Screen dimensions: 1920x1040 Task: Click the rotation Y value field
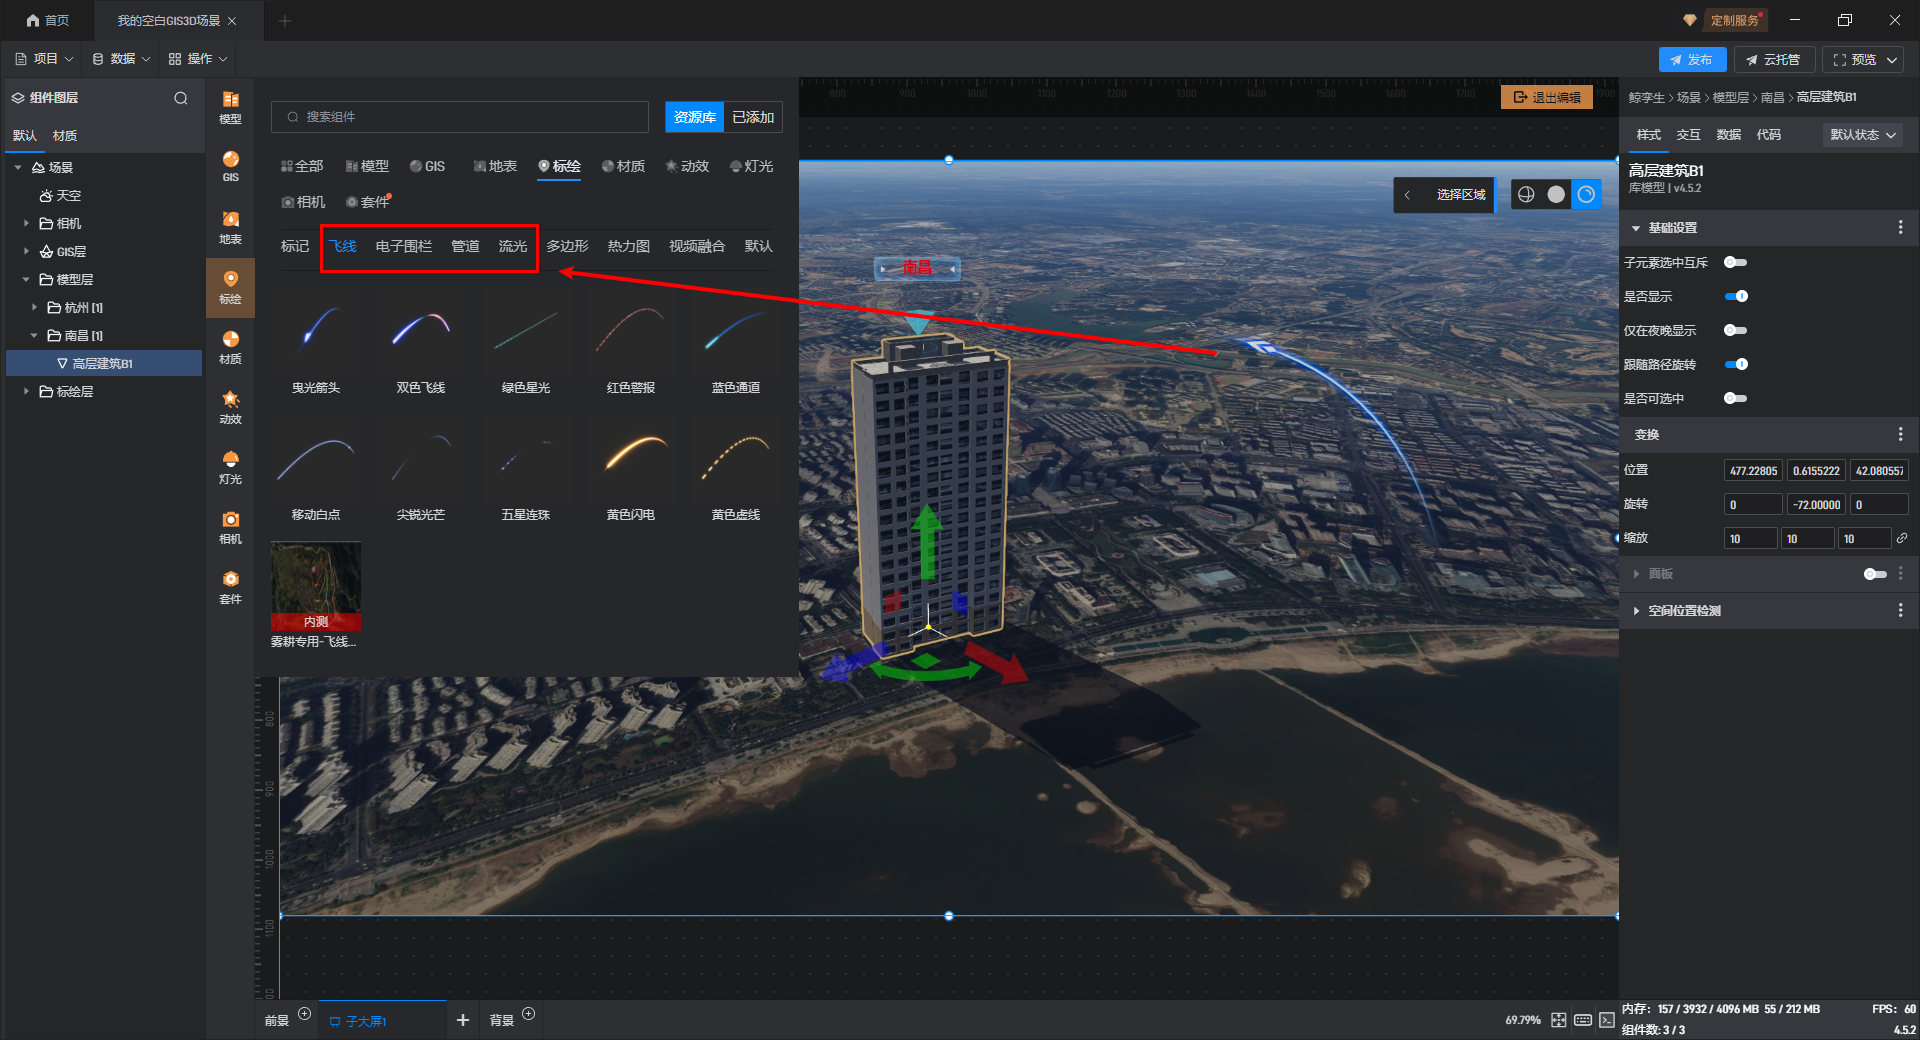click(1816, 505)
